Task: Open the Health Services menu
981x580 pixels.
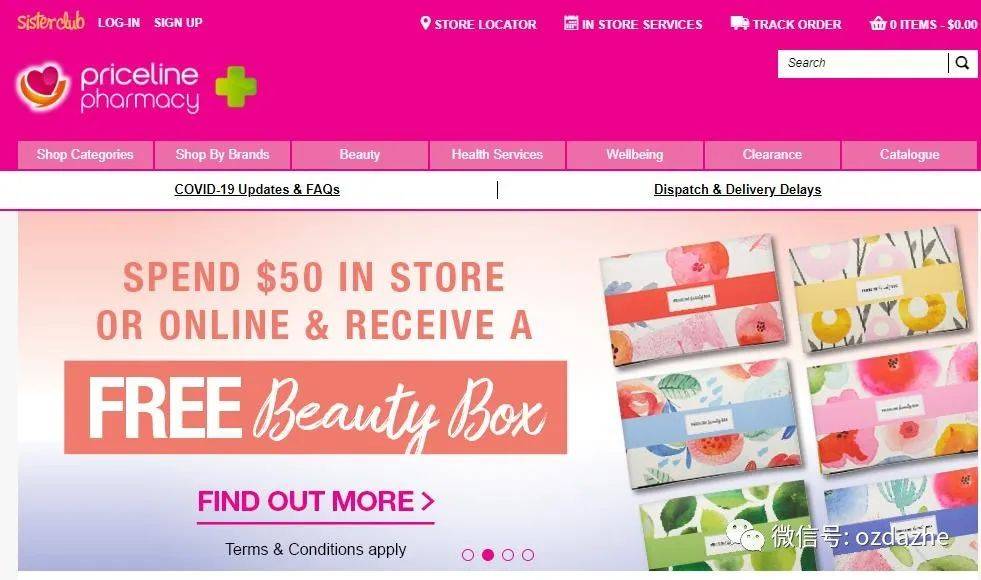Action: [497, 155]
